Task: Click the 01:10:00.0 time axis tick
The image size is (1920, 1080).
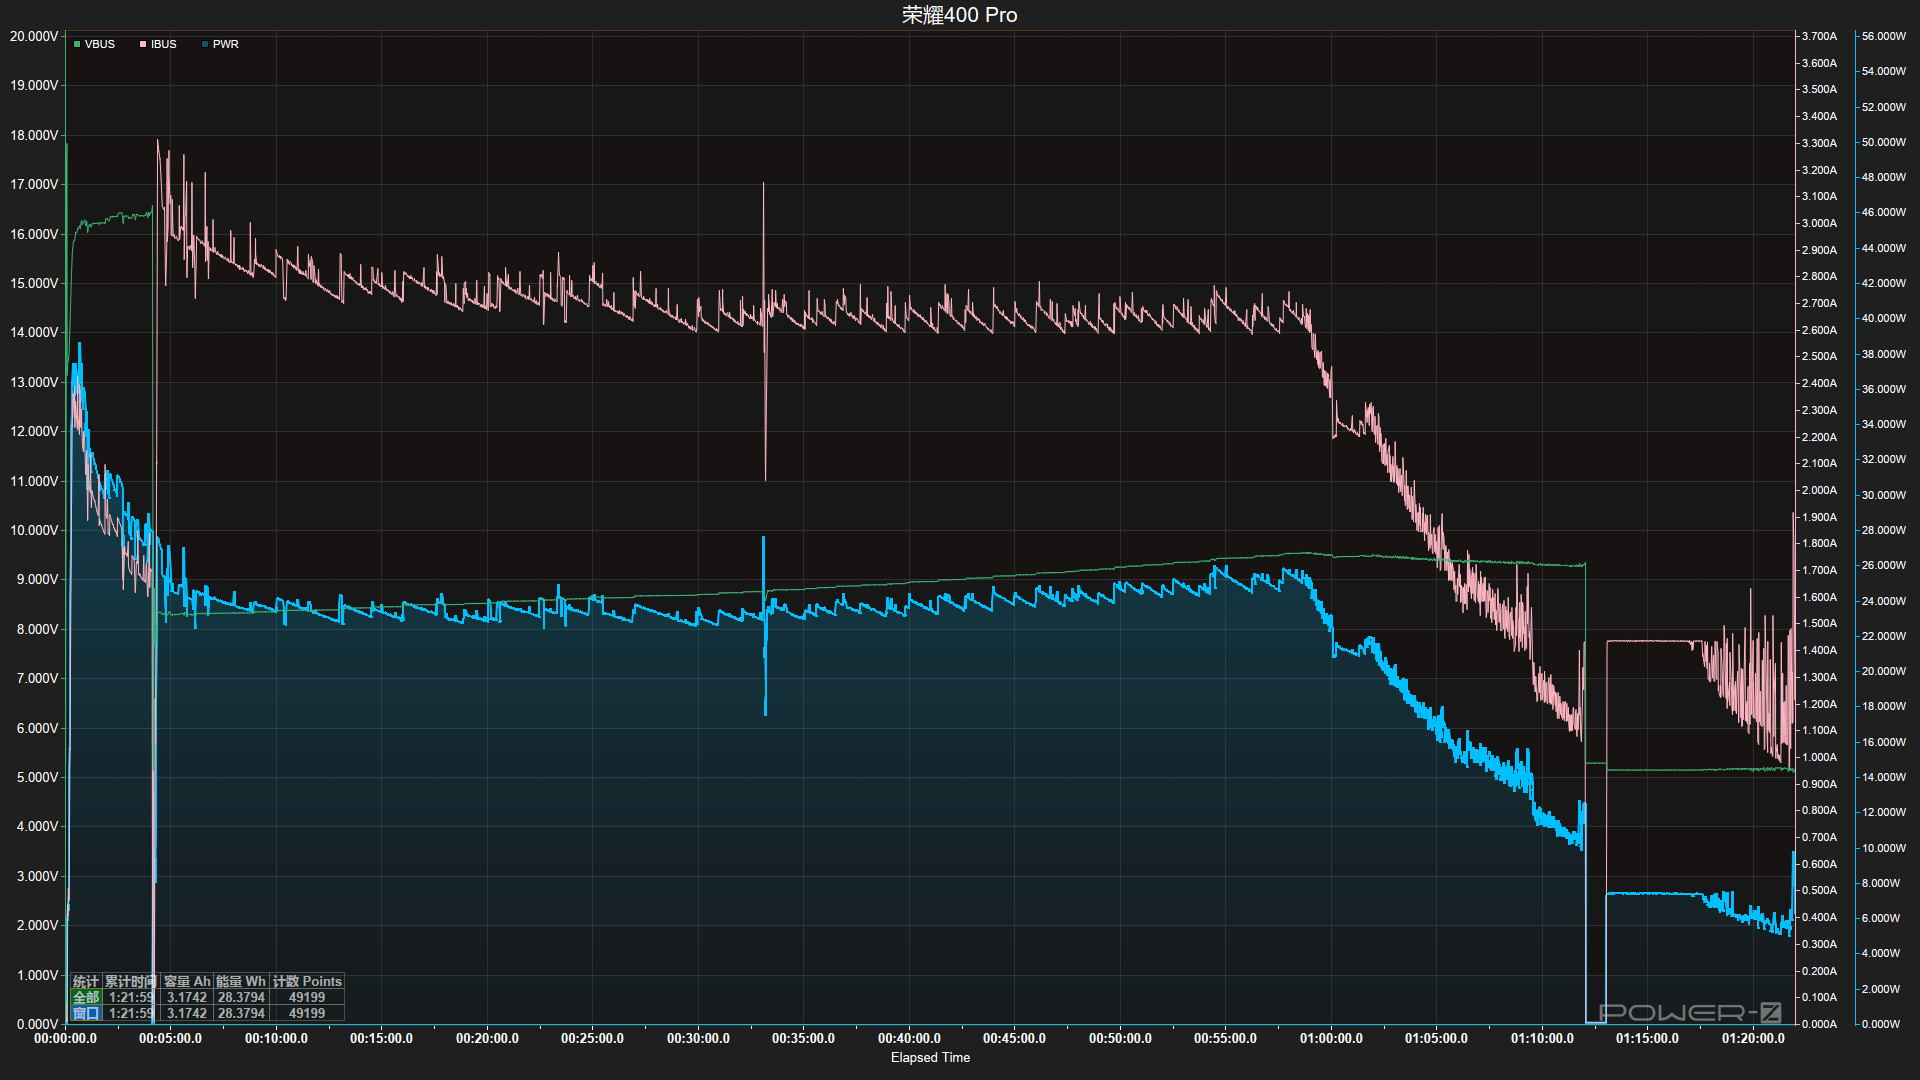Action: (1542, 1039)
